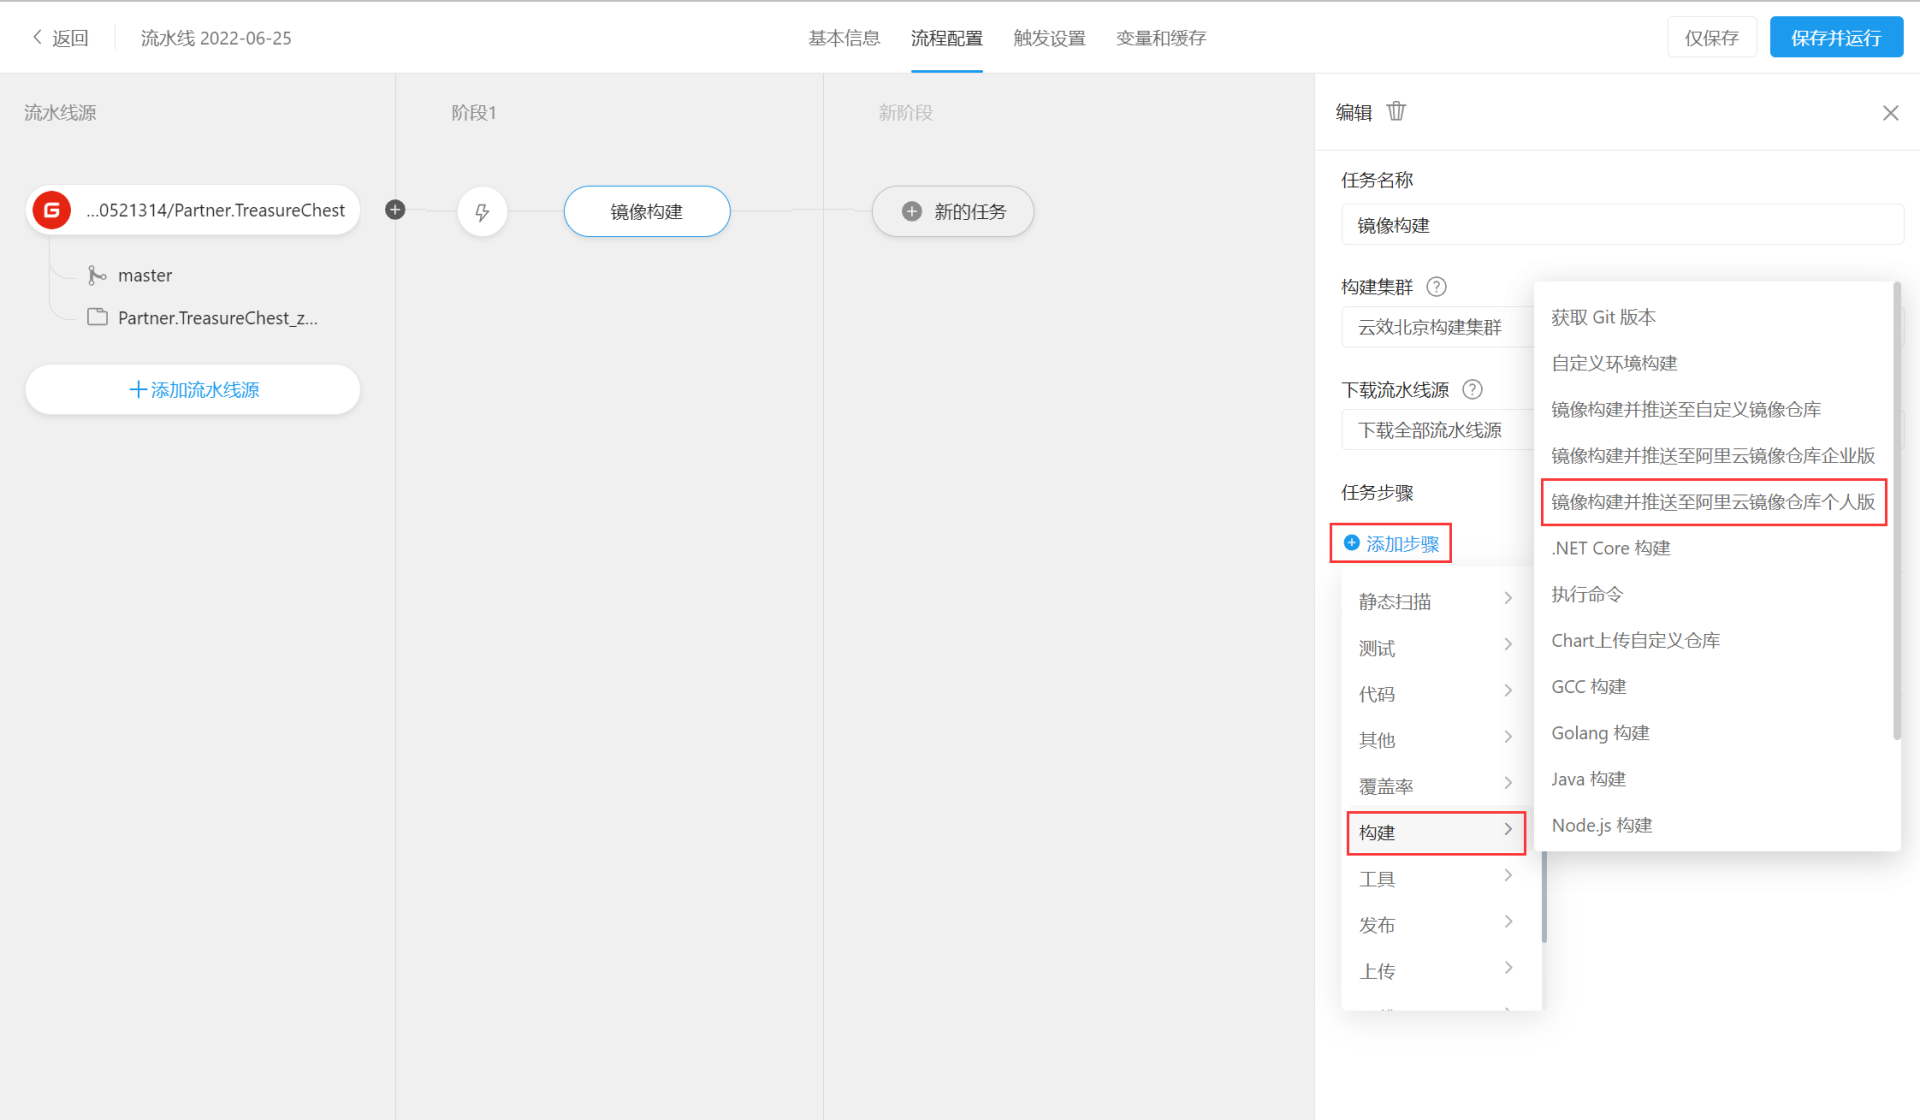Open the 云效北京构建集群 dropdown
Image resolution: width=1920 pixels, height=1120 pixels.
[1436, 327]
